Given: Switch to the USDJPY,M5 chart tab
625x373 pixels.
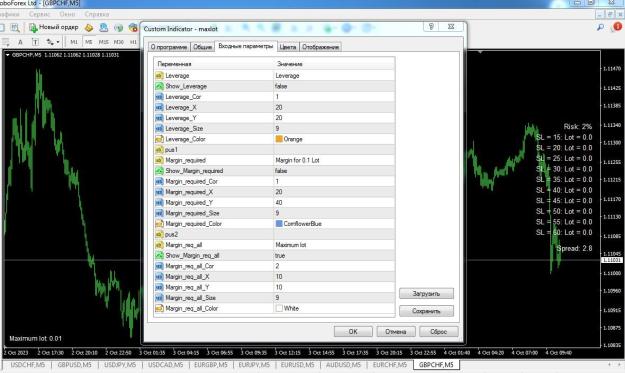Looking at the screenshot, I should click(120, 365).
